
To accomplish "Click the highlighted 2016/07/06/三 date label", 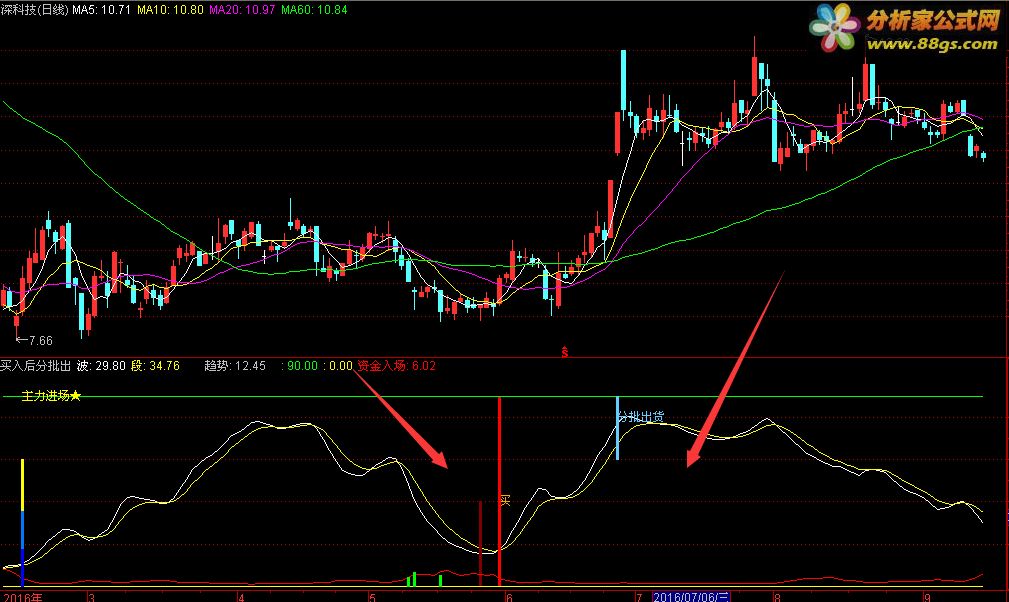I will pyautogui.click(x=691, y=597).
